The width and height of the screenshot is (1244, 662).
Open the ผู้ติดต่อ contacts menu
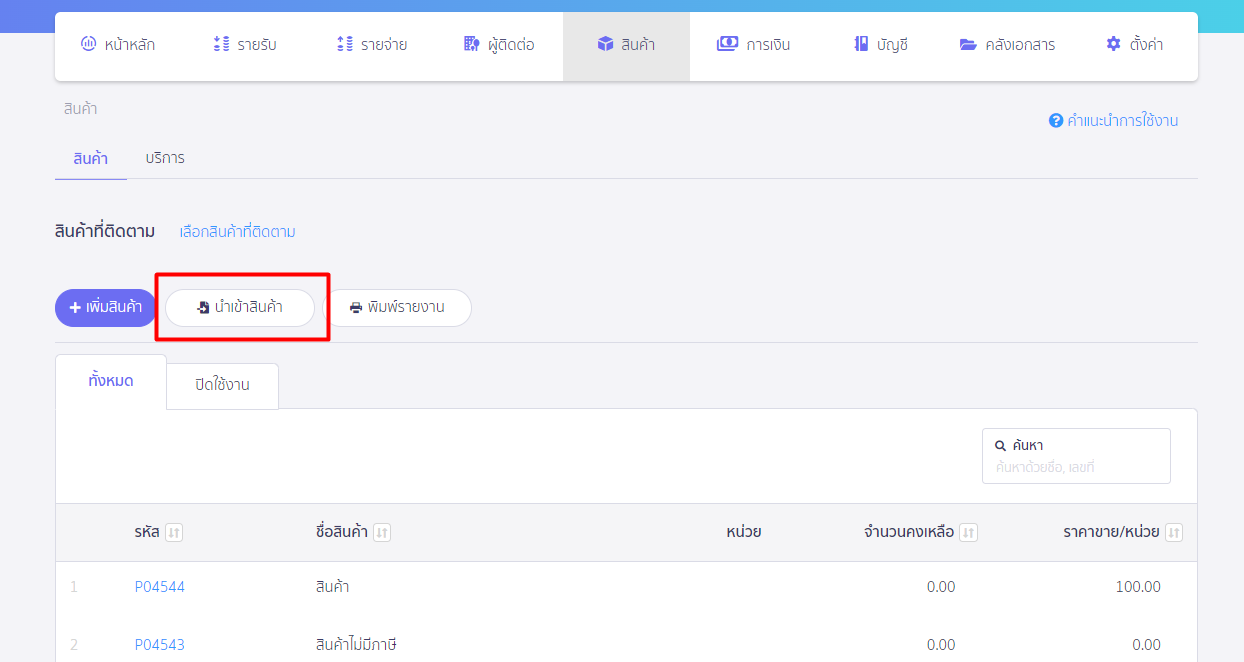(498, 45)
